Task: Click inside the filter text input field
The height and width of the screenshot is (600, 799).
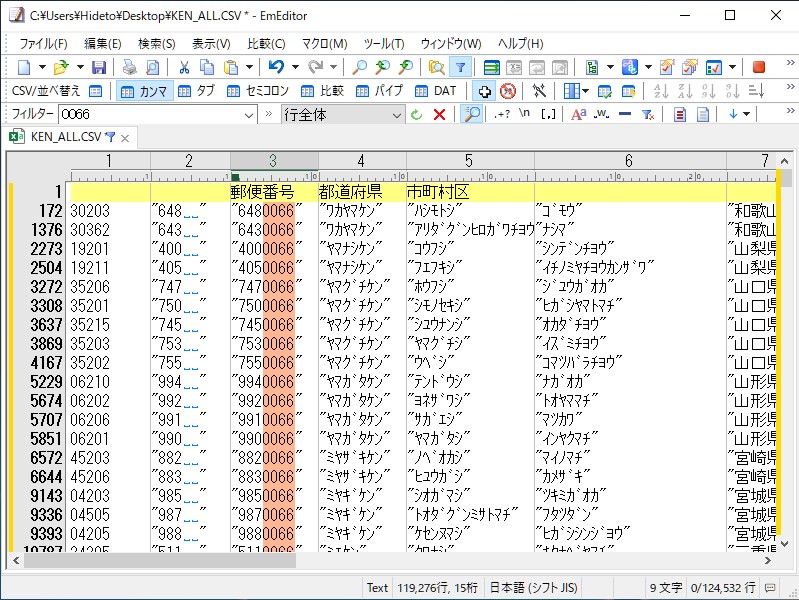Action: click(150, 115)
